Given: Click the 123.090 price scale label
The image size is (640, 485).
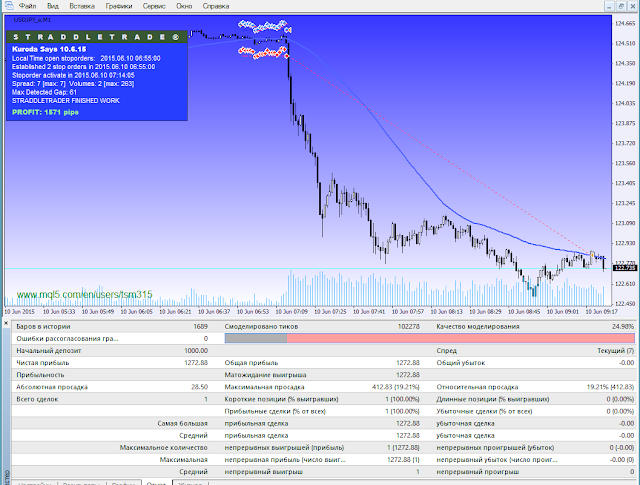Looking at the screenshot, I should [x=625, y=223].
